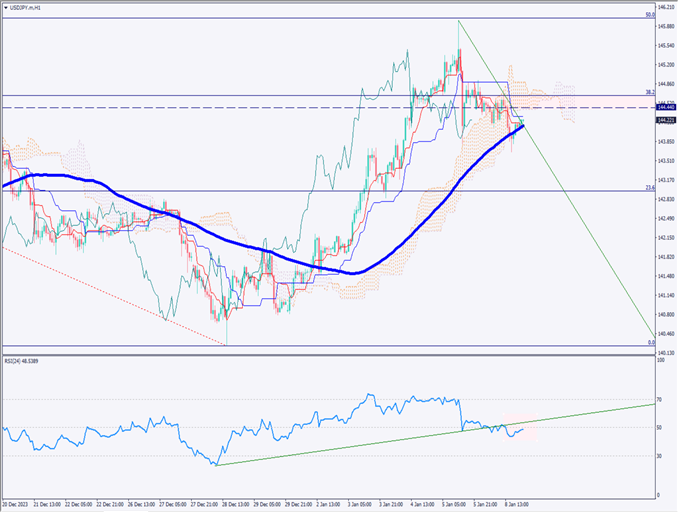Viewport: 678px width, 512px height.
Task: Select the 0.0 Fibonacci level label
Action: (651, 343)
